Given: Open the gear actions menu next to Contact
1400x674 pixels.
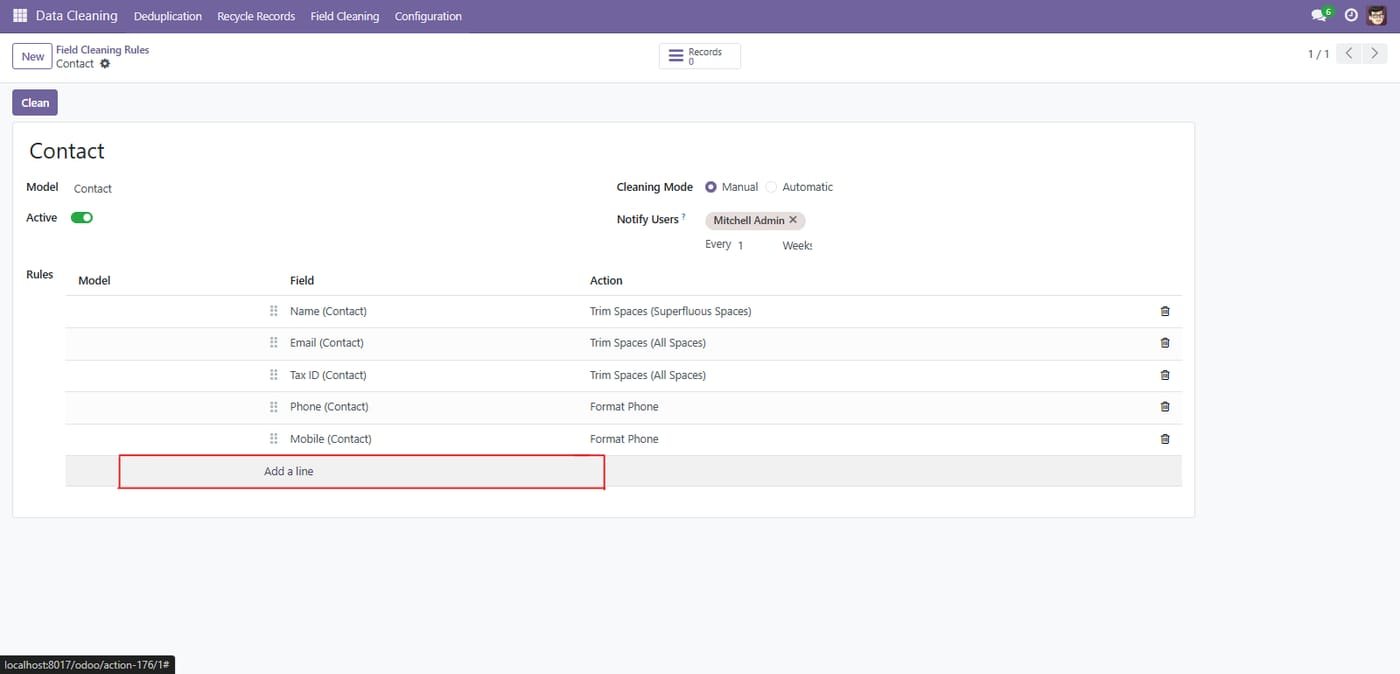Looking at the screenshot, I should click(105, 64).
